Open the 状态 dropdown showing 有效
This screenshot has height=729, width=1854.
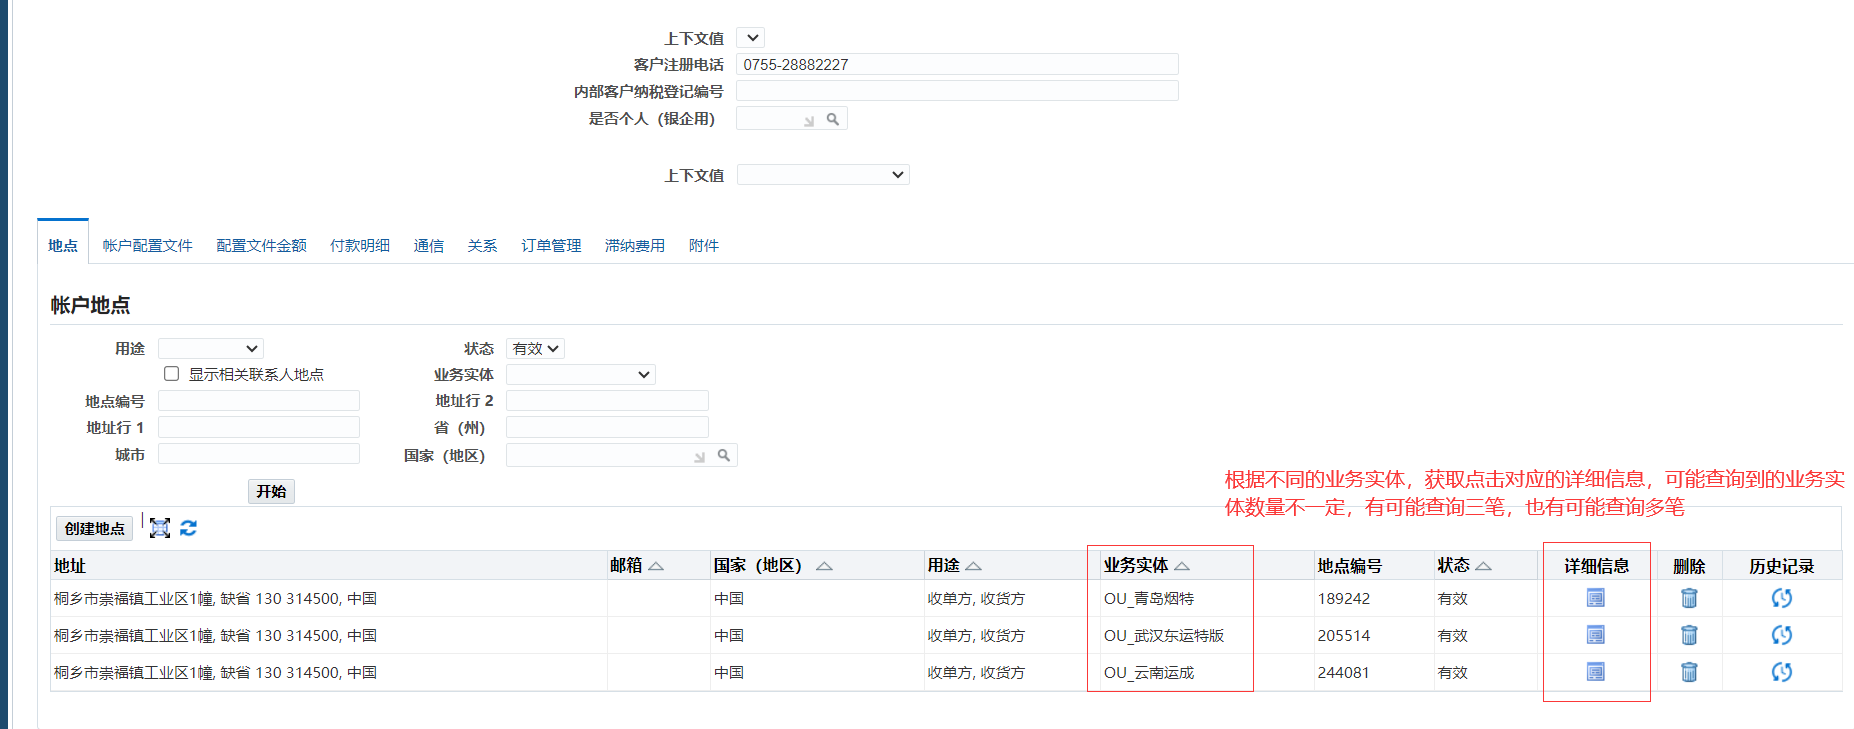[x=535, y=348]
